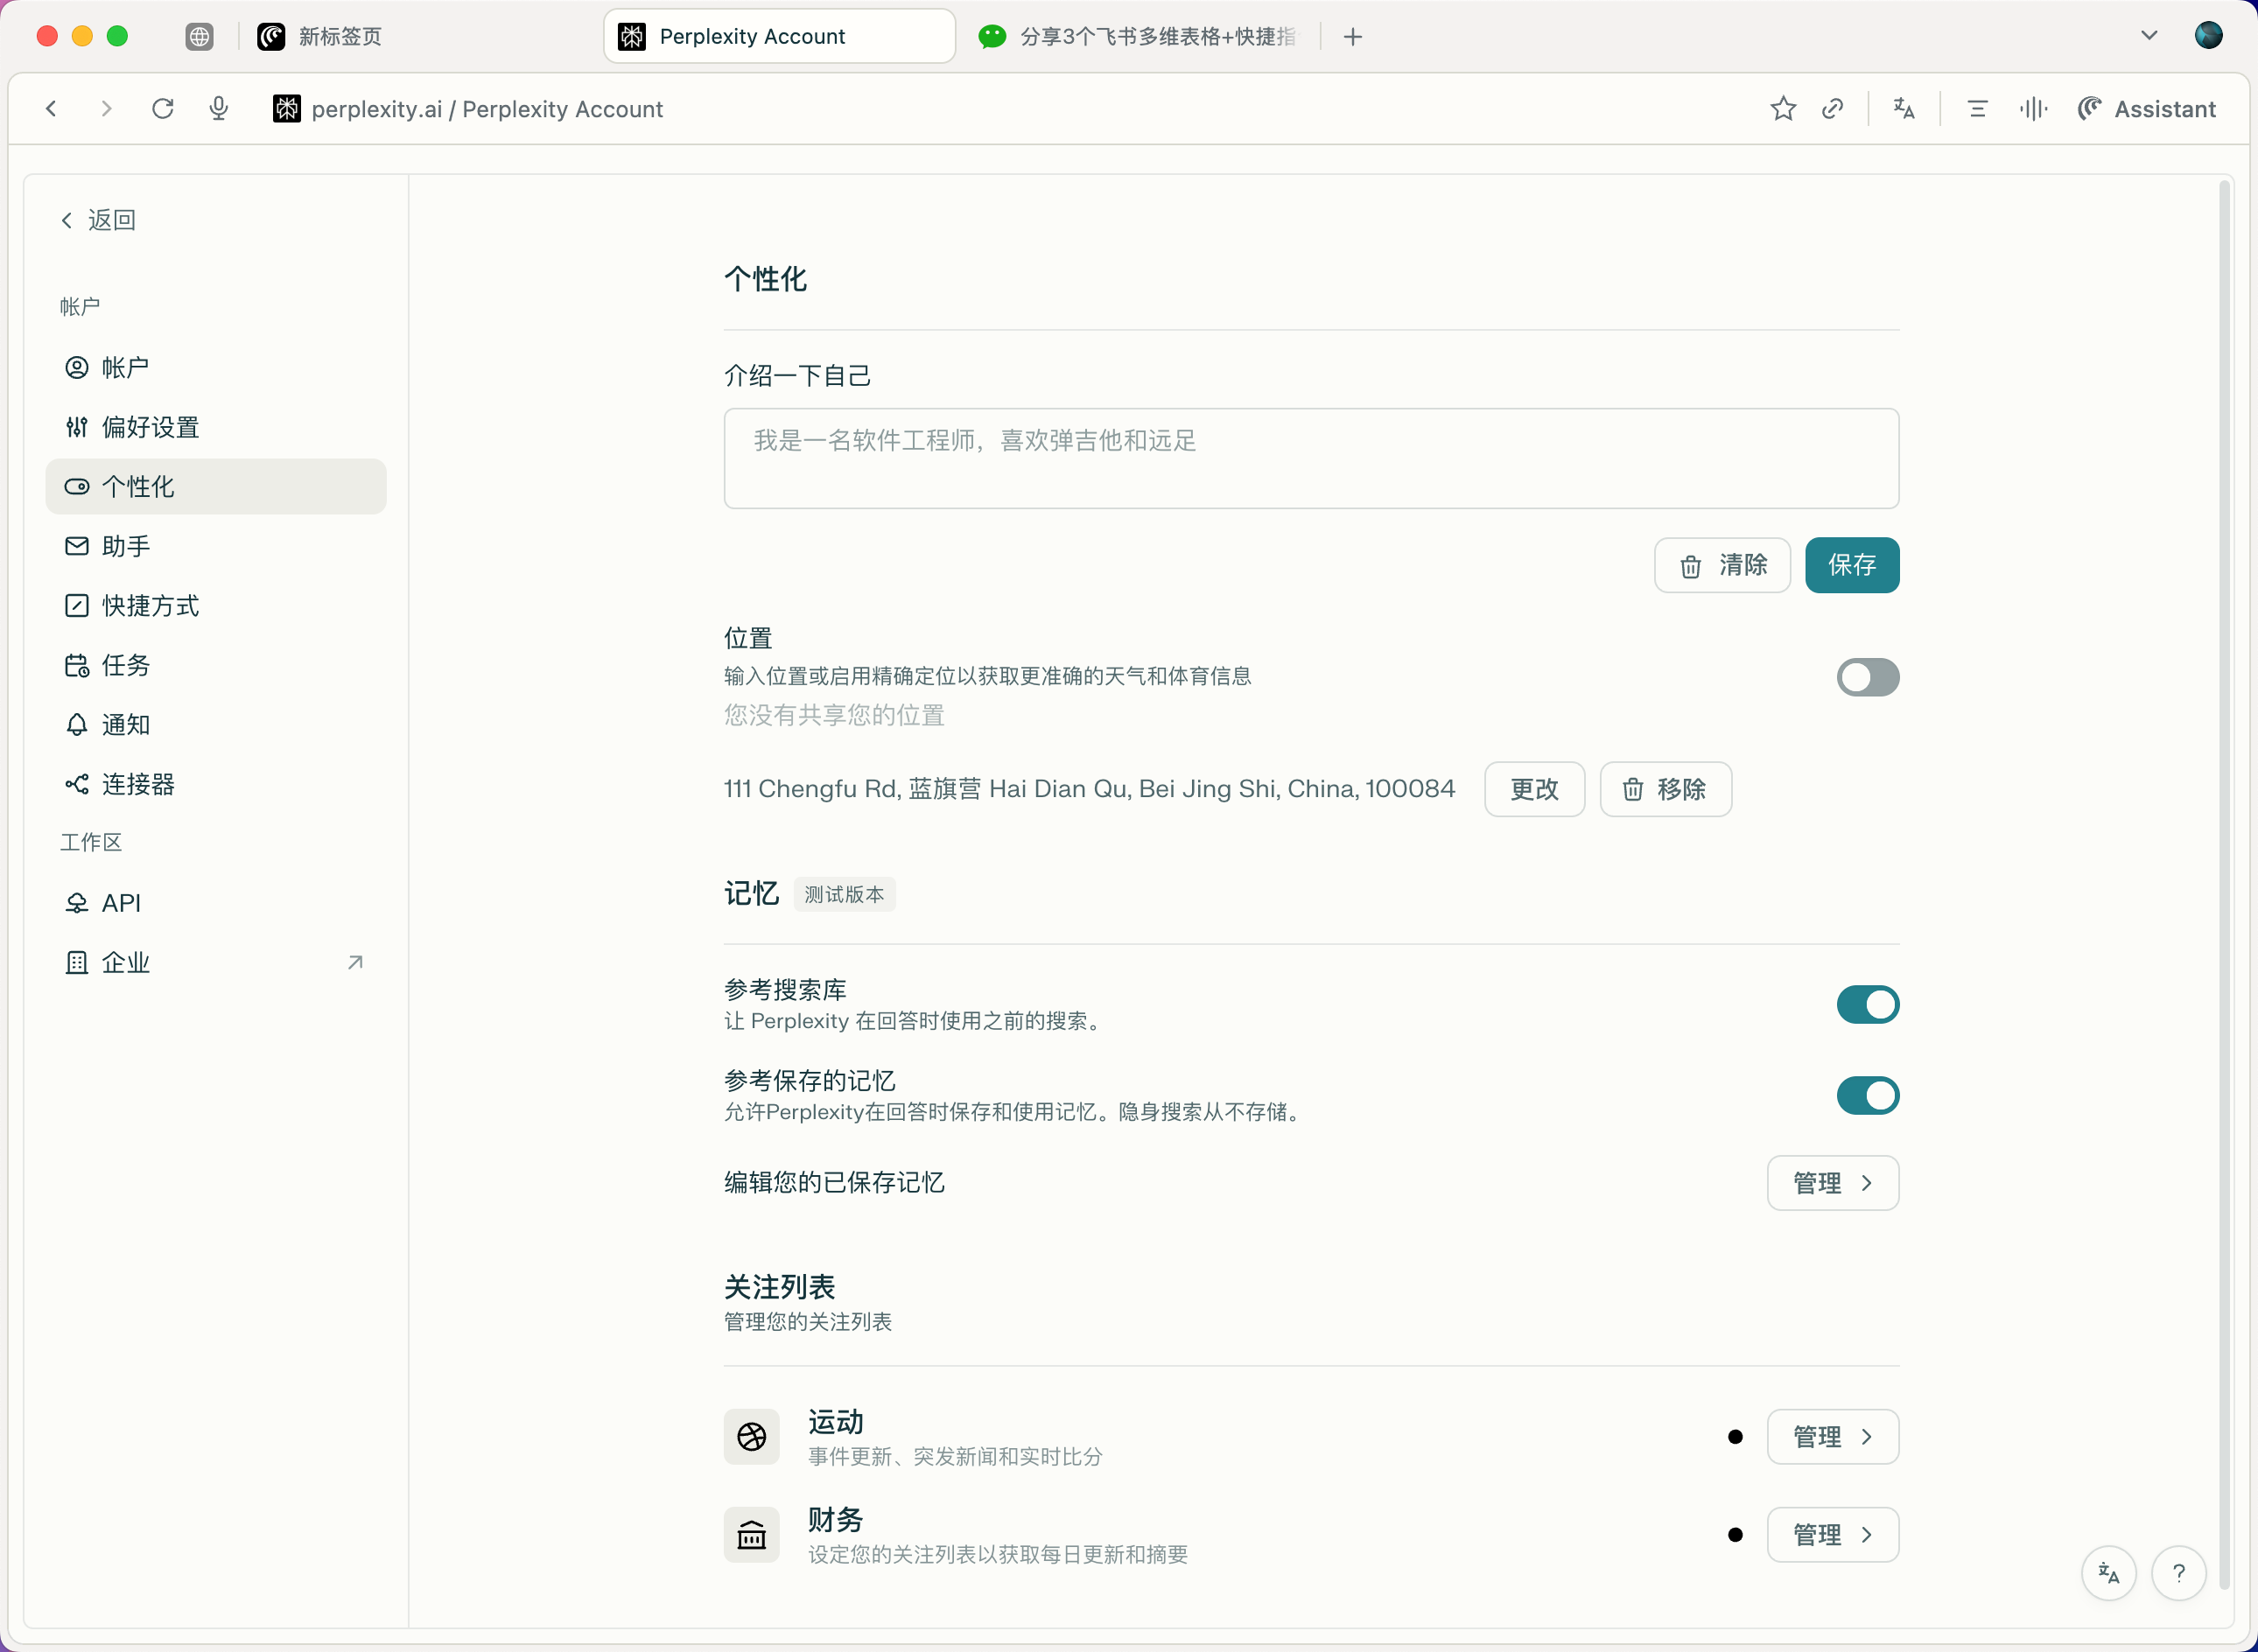Open manage for the Sports watchlist
The height and width of the screenshot is (1652, 2258).
tap(1832, 1437)
